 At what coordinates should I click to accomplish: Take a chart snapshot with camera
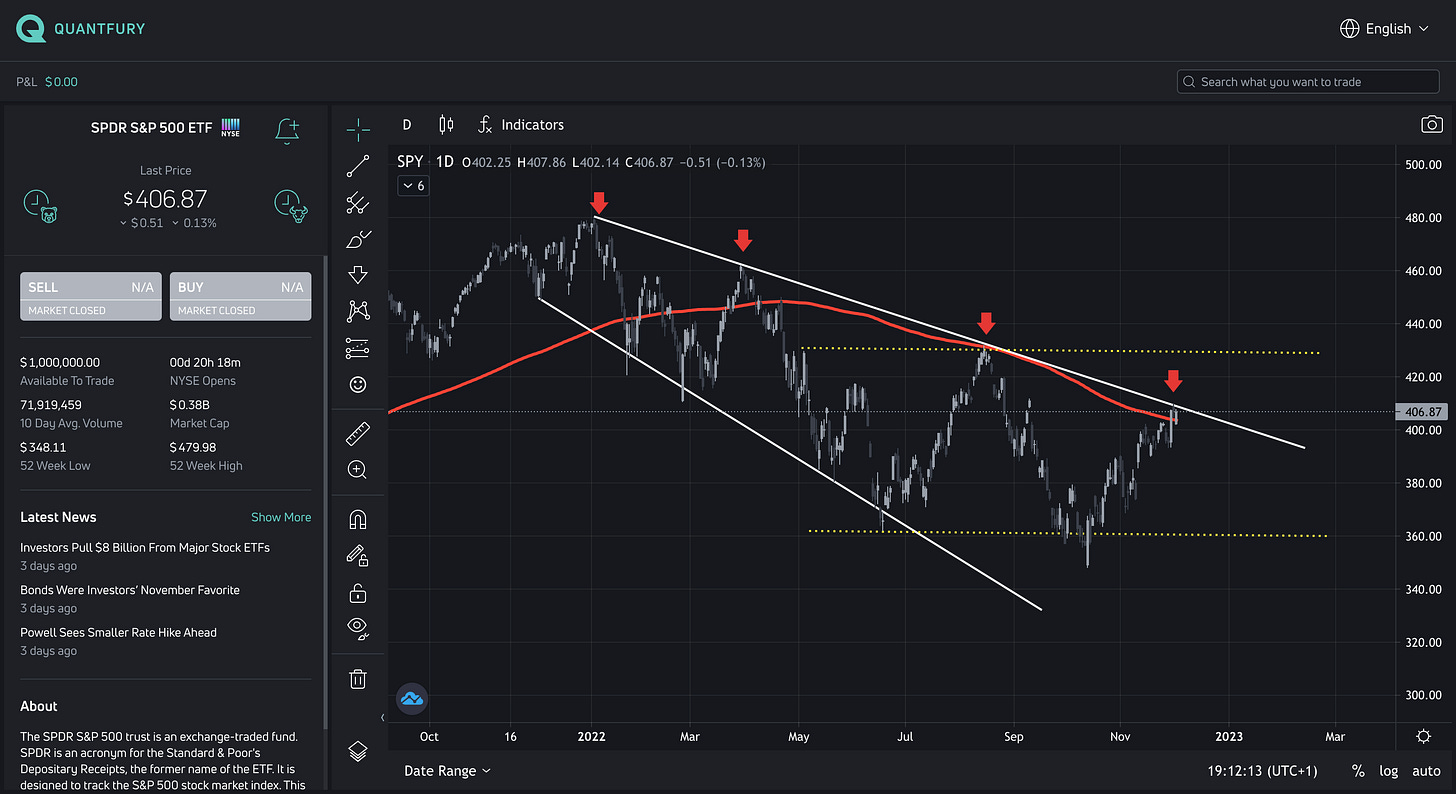tap(1432, 125)
